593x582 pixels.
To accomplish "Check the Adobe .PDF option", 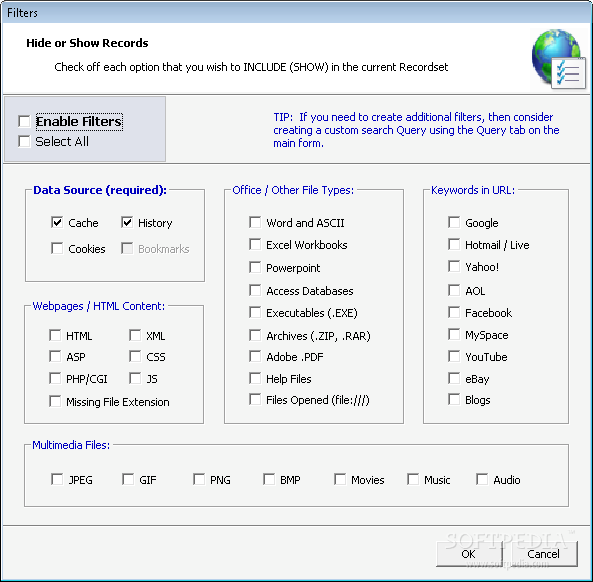I will [x=255, y=356].
